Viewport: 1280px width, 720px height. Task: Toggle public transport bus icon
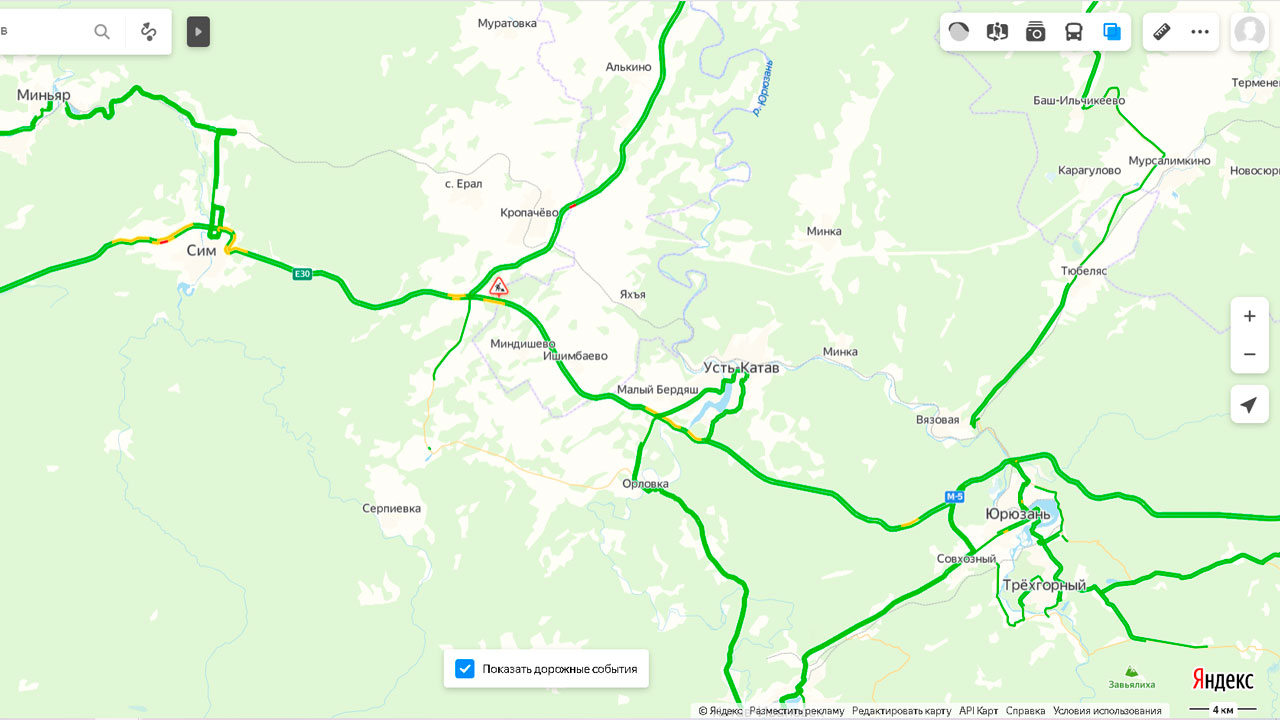[1073, 32]
